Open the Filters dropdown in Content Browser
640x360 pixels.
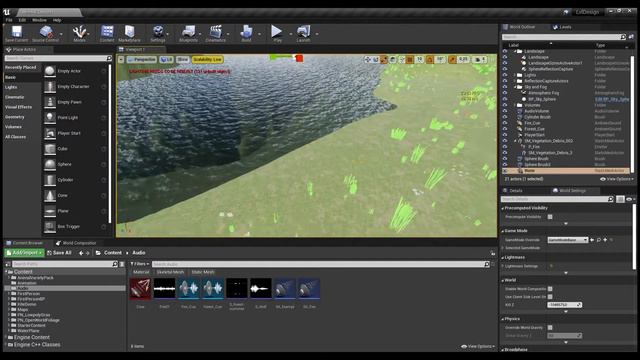(x=140, y=264)
